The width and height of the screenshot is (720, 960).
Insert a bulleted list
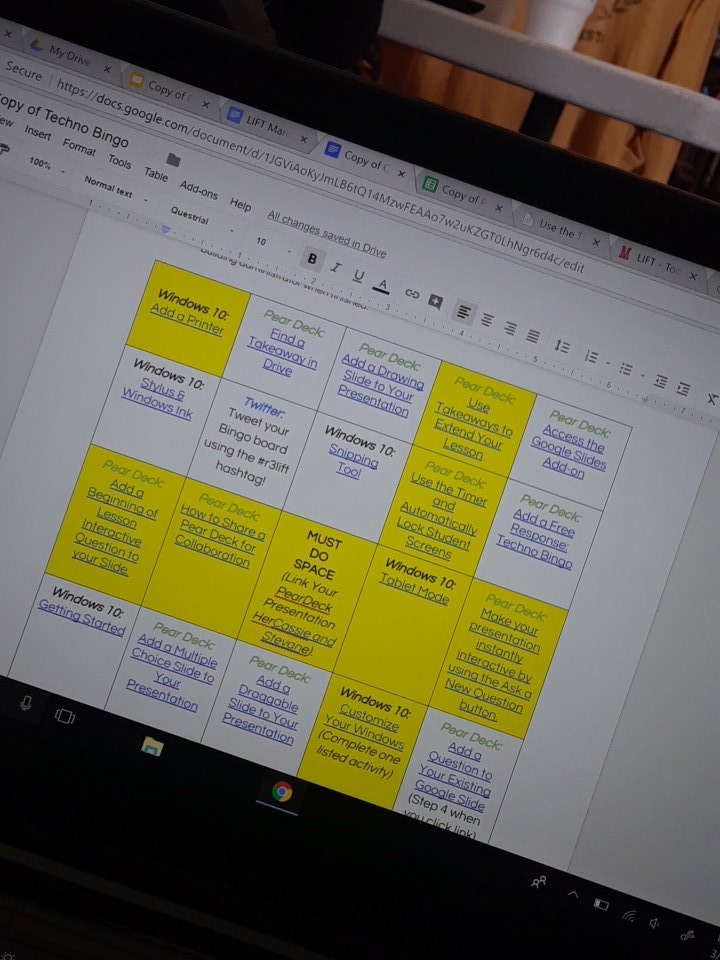(x=625, y=369)
